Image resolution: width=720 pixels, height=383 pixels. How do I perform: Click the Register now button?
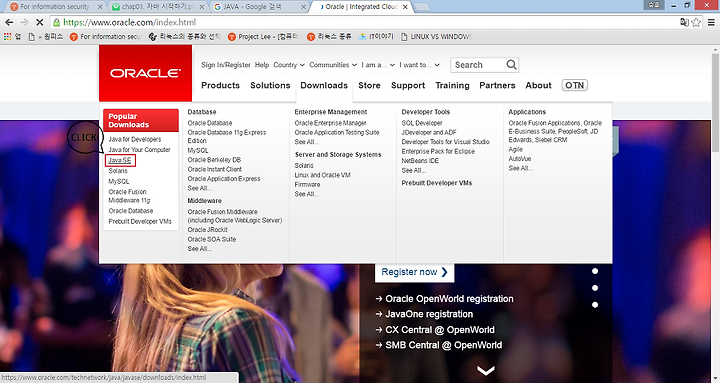[414, 272]
